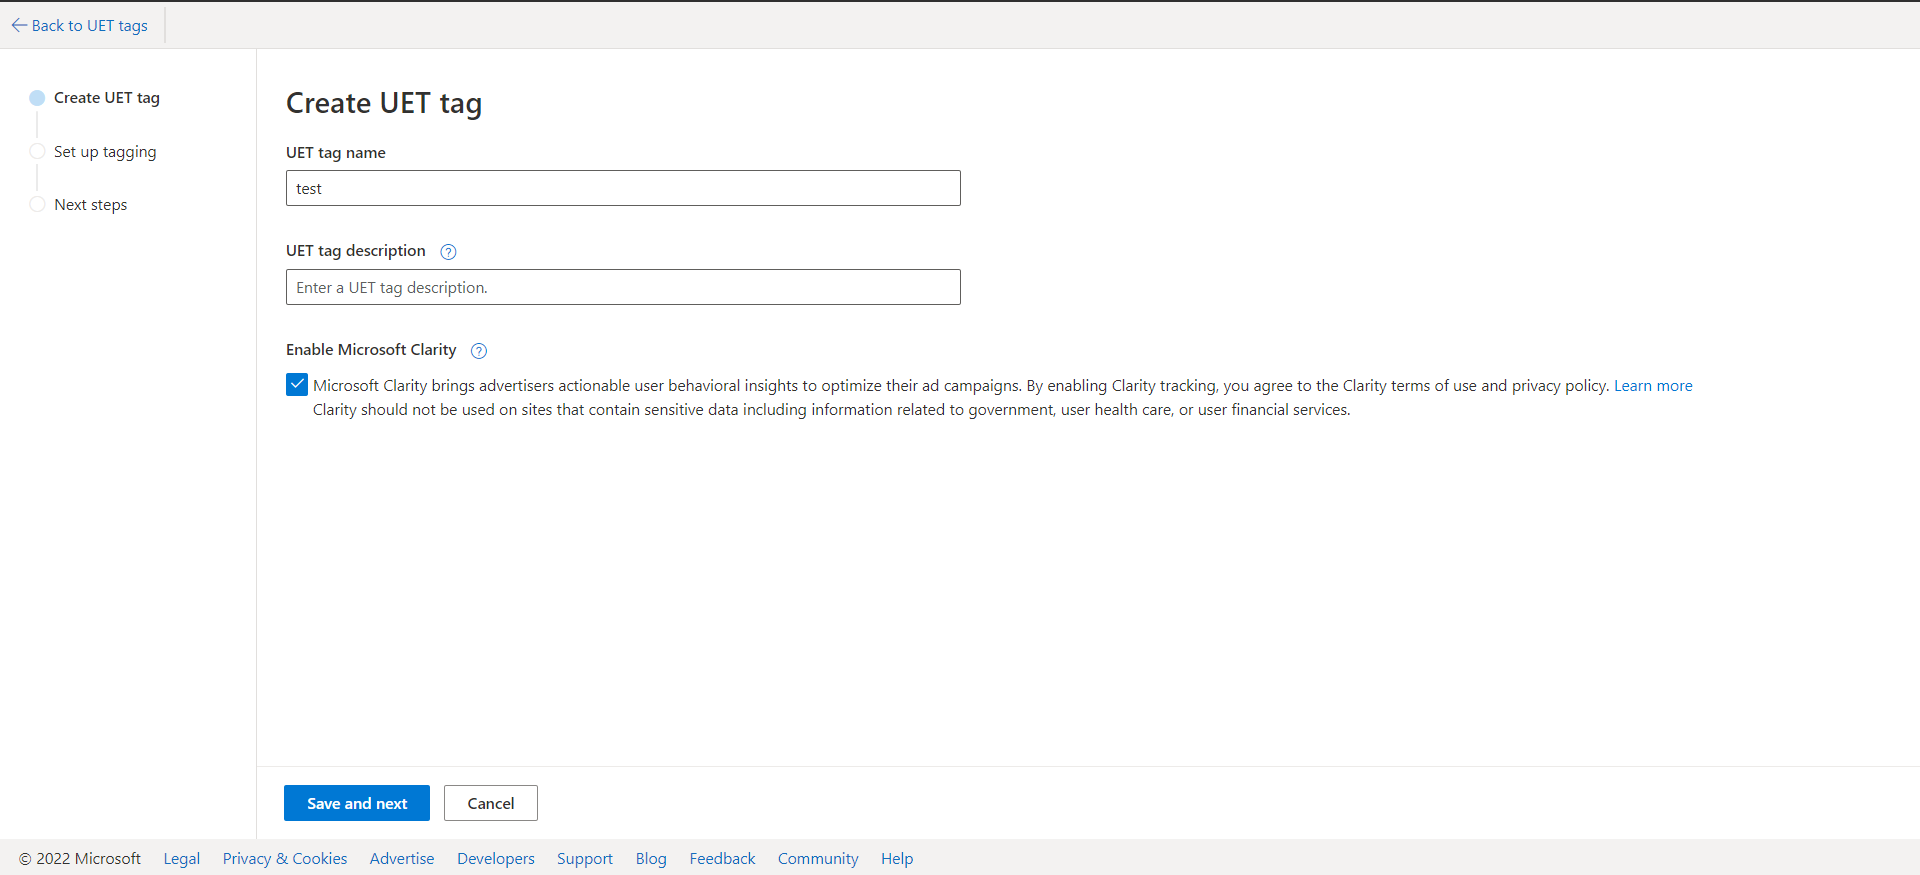Open the Legal footer link
The height and width of the screenshot is (875, 1920).
click(x=182, y=859)
